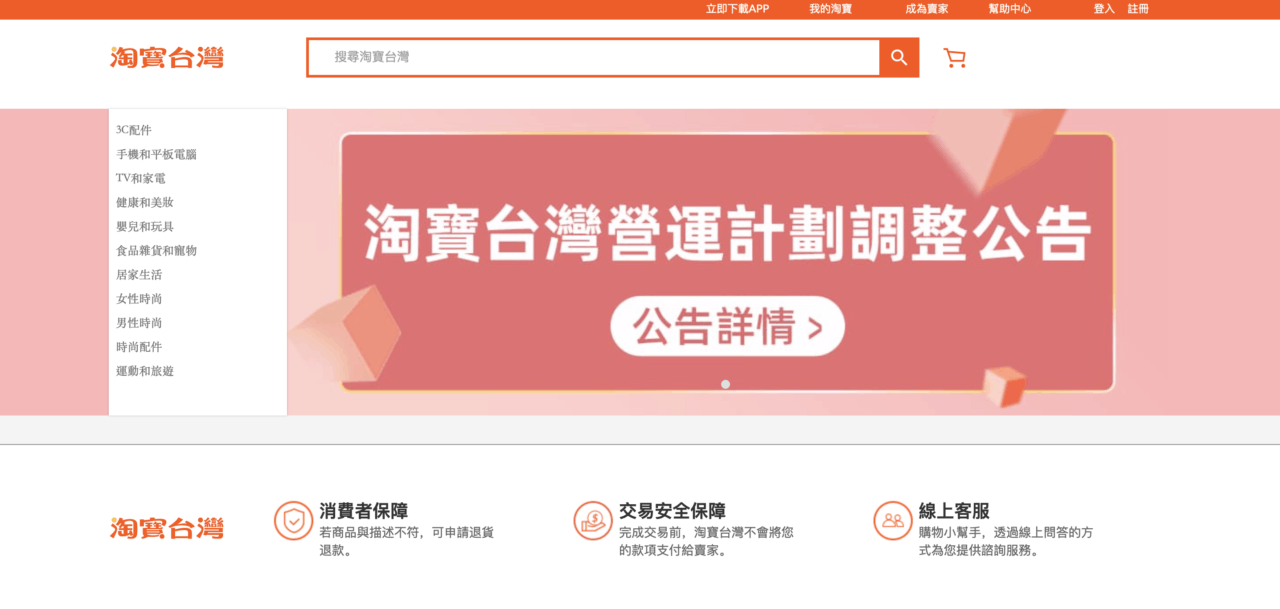Screen dimensions: 1280x609
Task: Open 我的淘寶 menu
Action: point(831,9)
